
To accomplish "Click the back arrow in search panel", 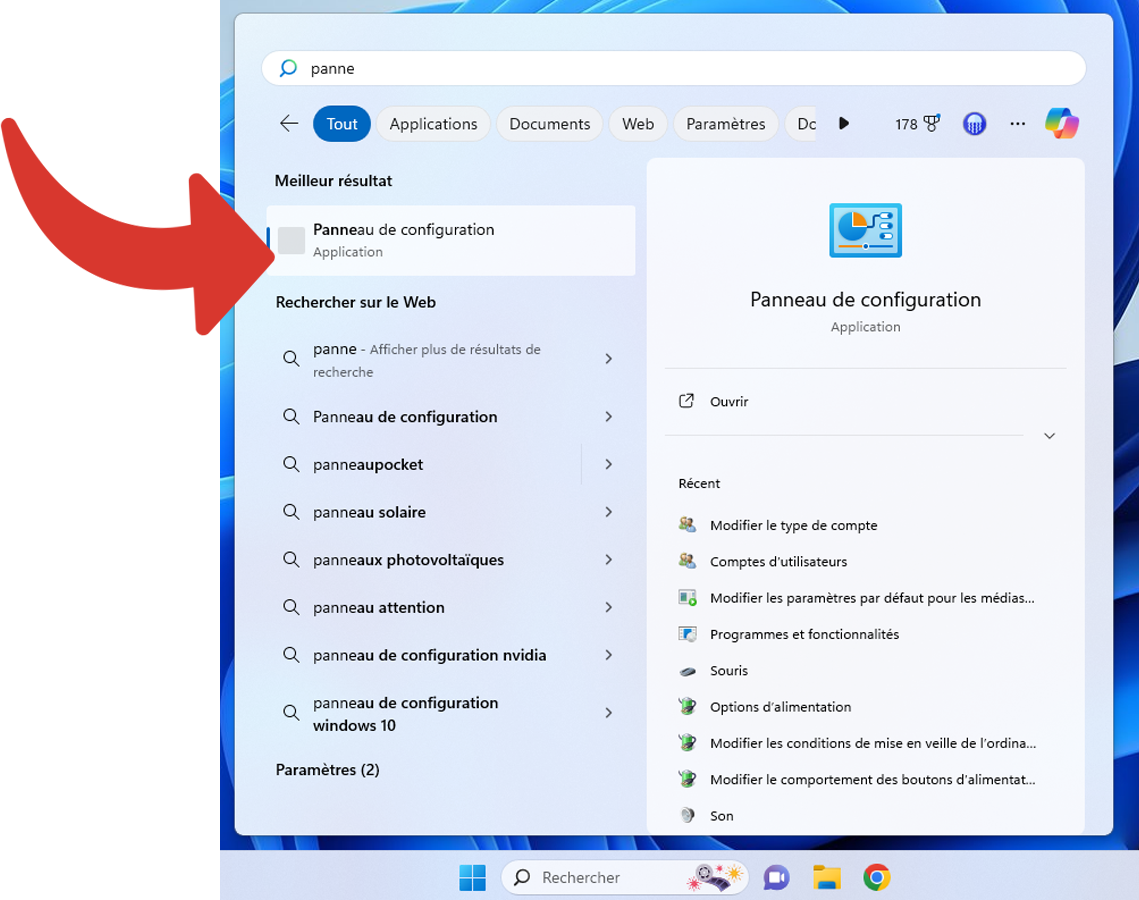I will point(289,123).
